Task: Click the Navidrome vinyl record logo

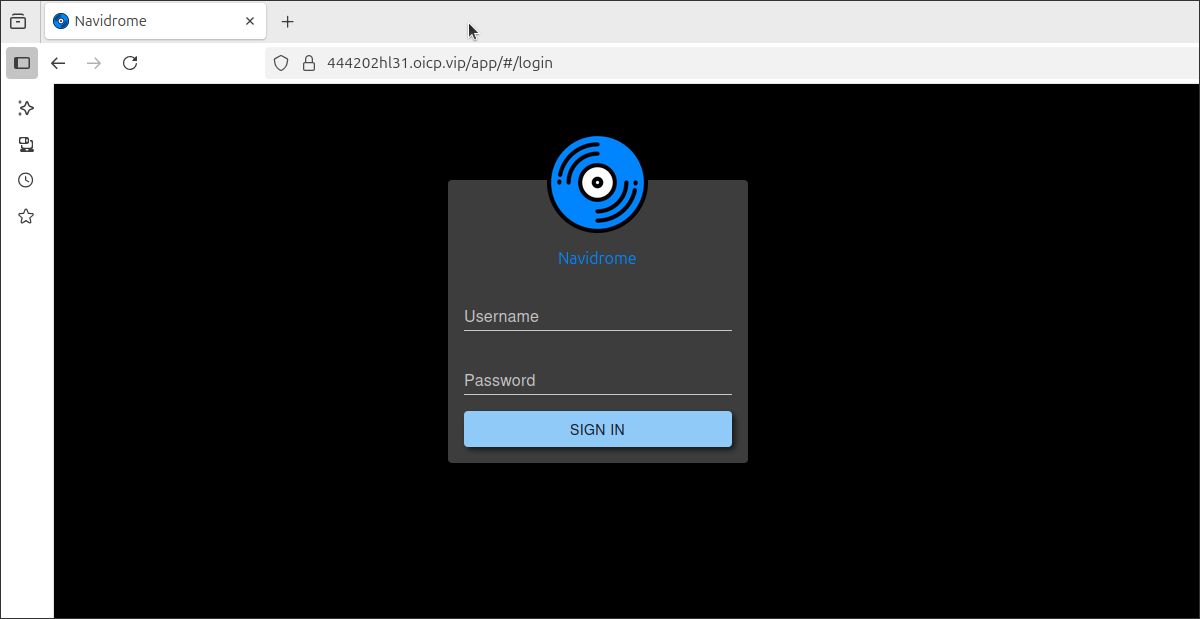Action: pyautogui.click(x=597, y=184)
